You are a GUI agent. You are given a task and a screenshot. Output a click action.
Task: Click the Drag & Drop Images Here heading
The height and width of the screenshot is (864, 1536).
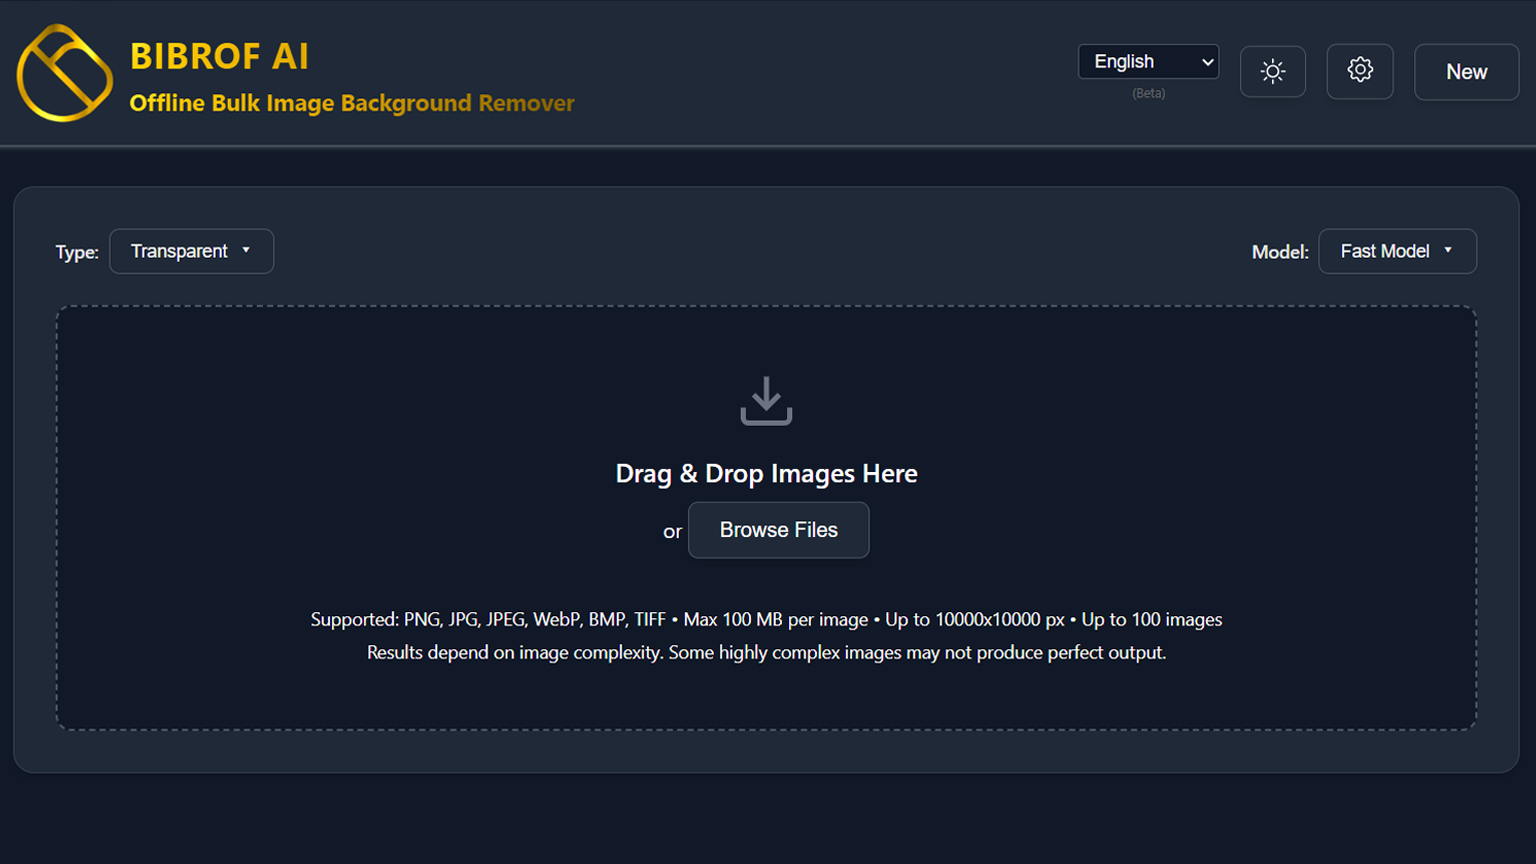pyautogui.click(x=766, y=473)
